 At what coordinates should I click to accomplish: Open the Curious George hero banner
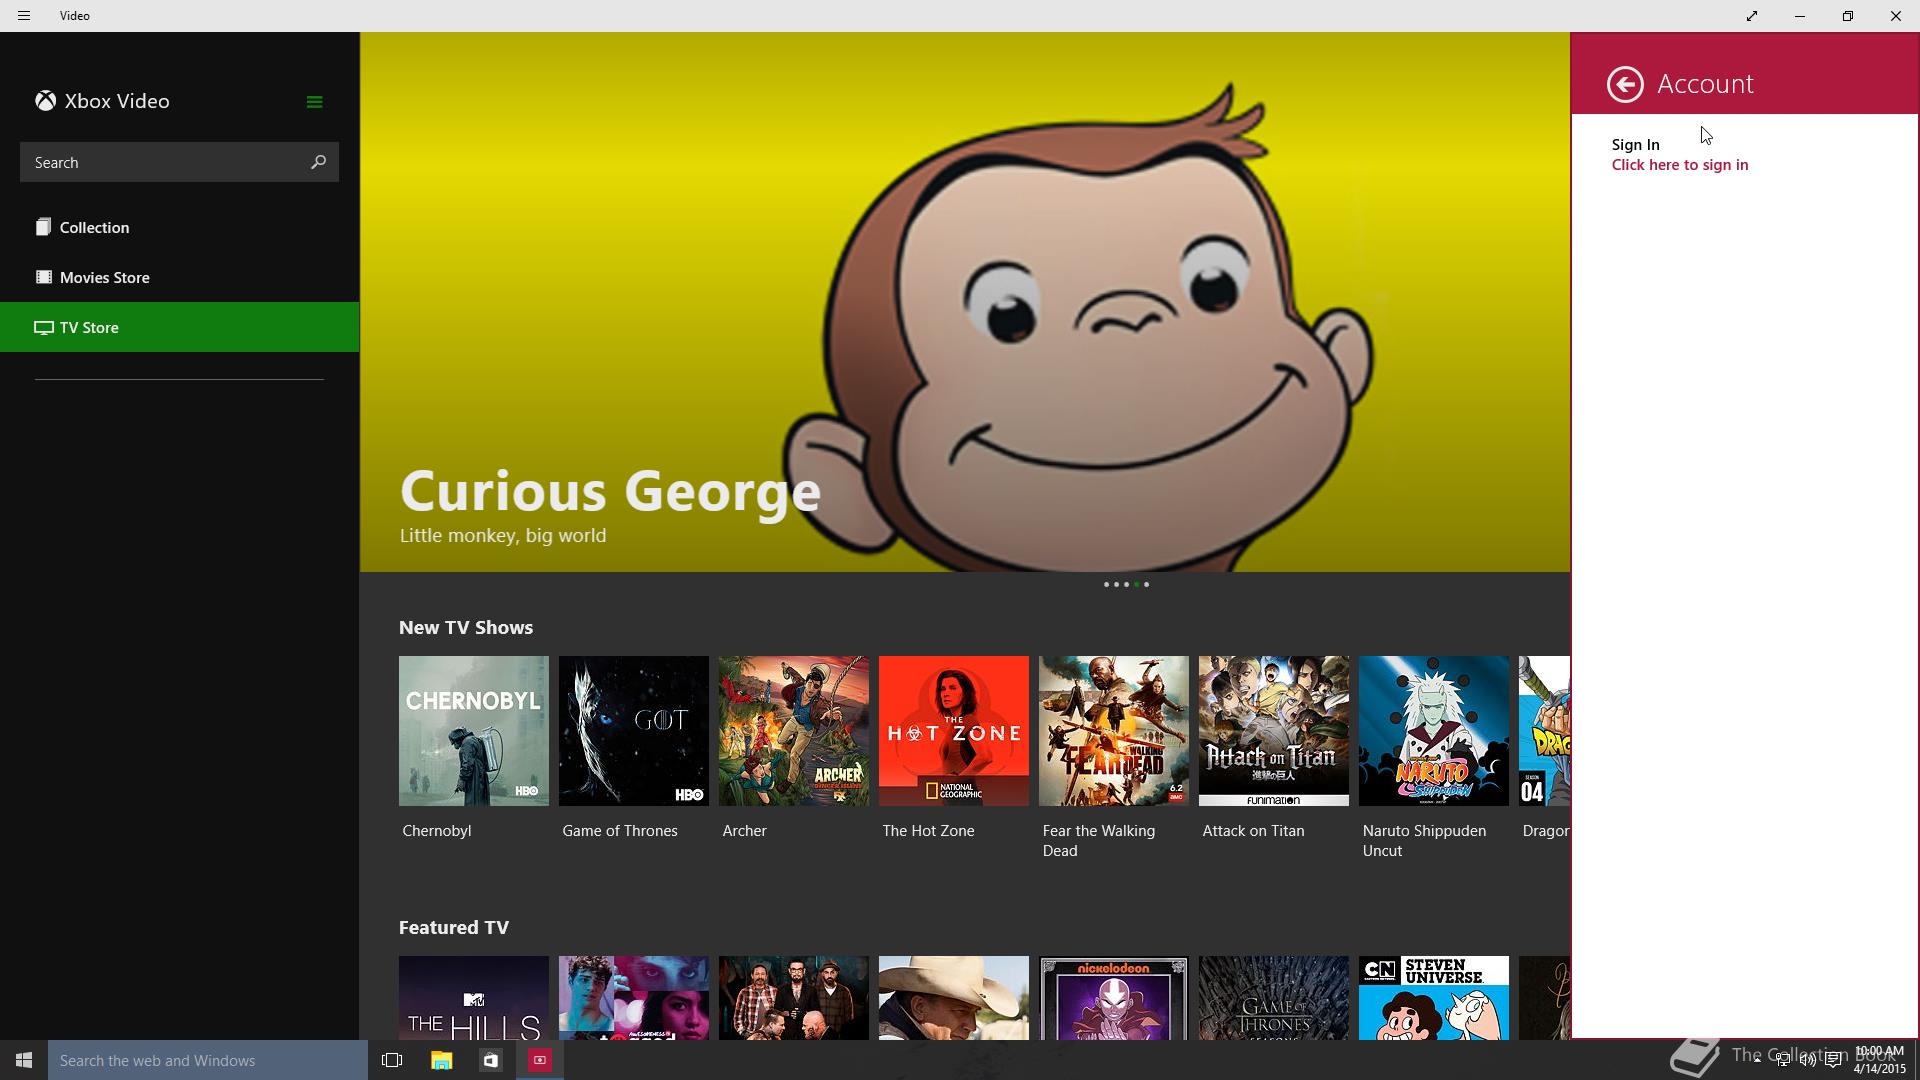(x=965, y=302)
